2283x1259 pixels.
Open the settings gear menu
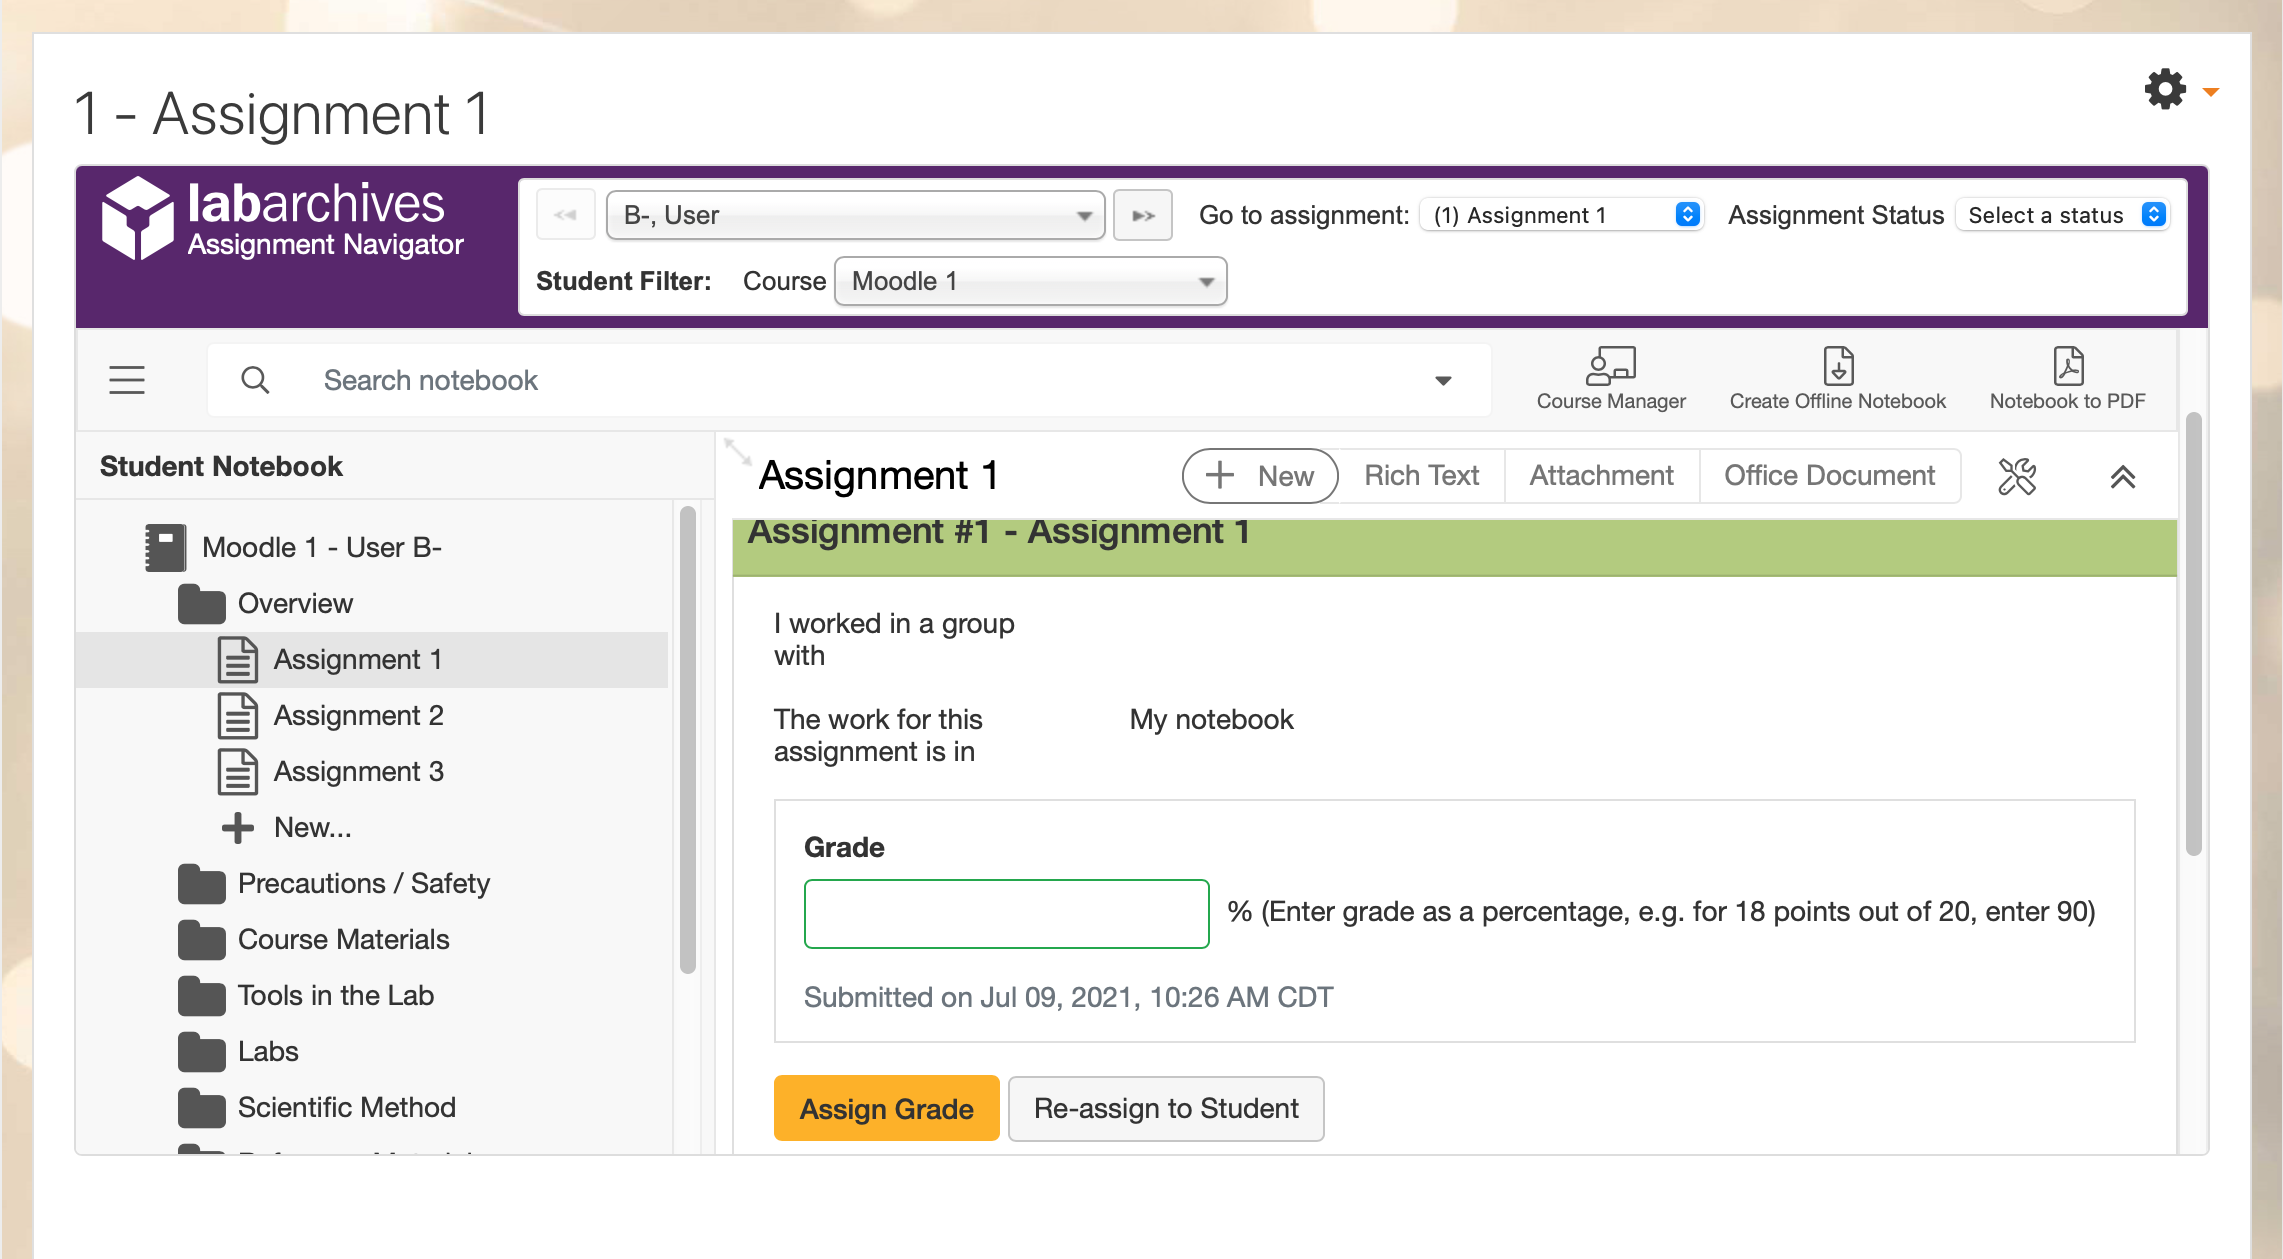coord(2165,90)
